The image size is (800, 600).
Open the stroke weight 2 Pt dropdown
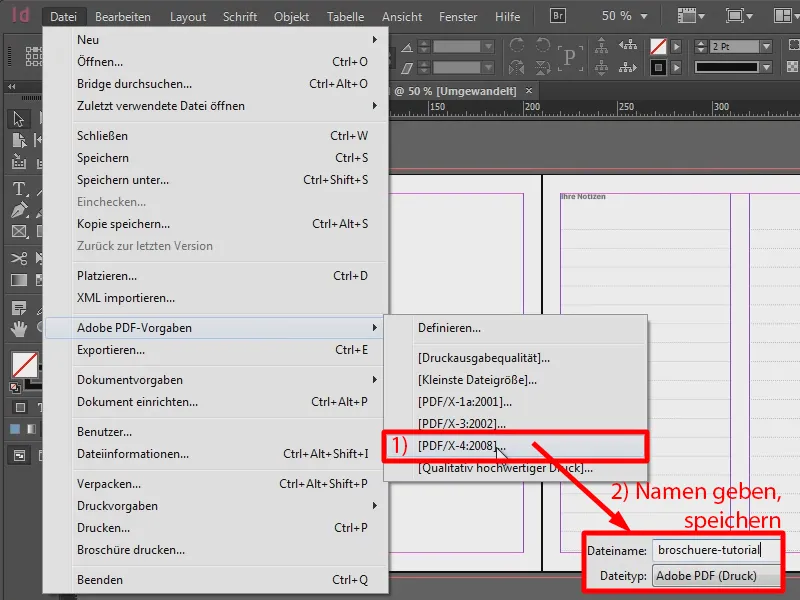(767, 46)
